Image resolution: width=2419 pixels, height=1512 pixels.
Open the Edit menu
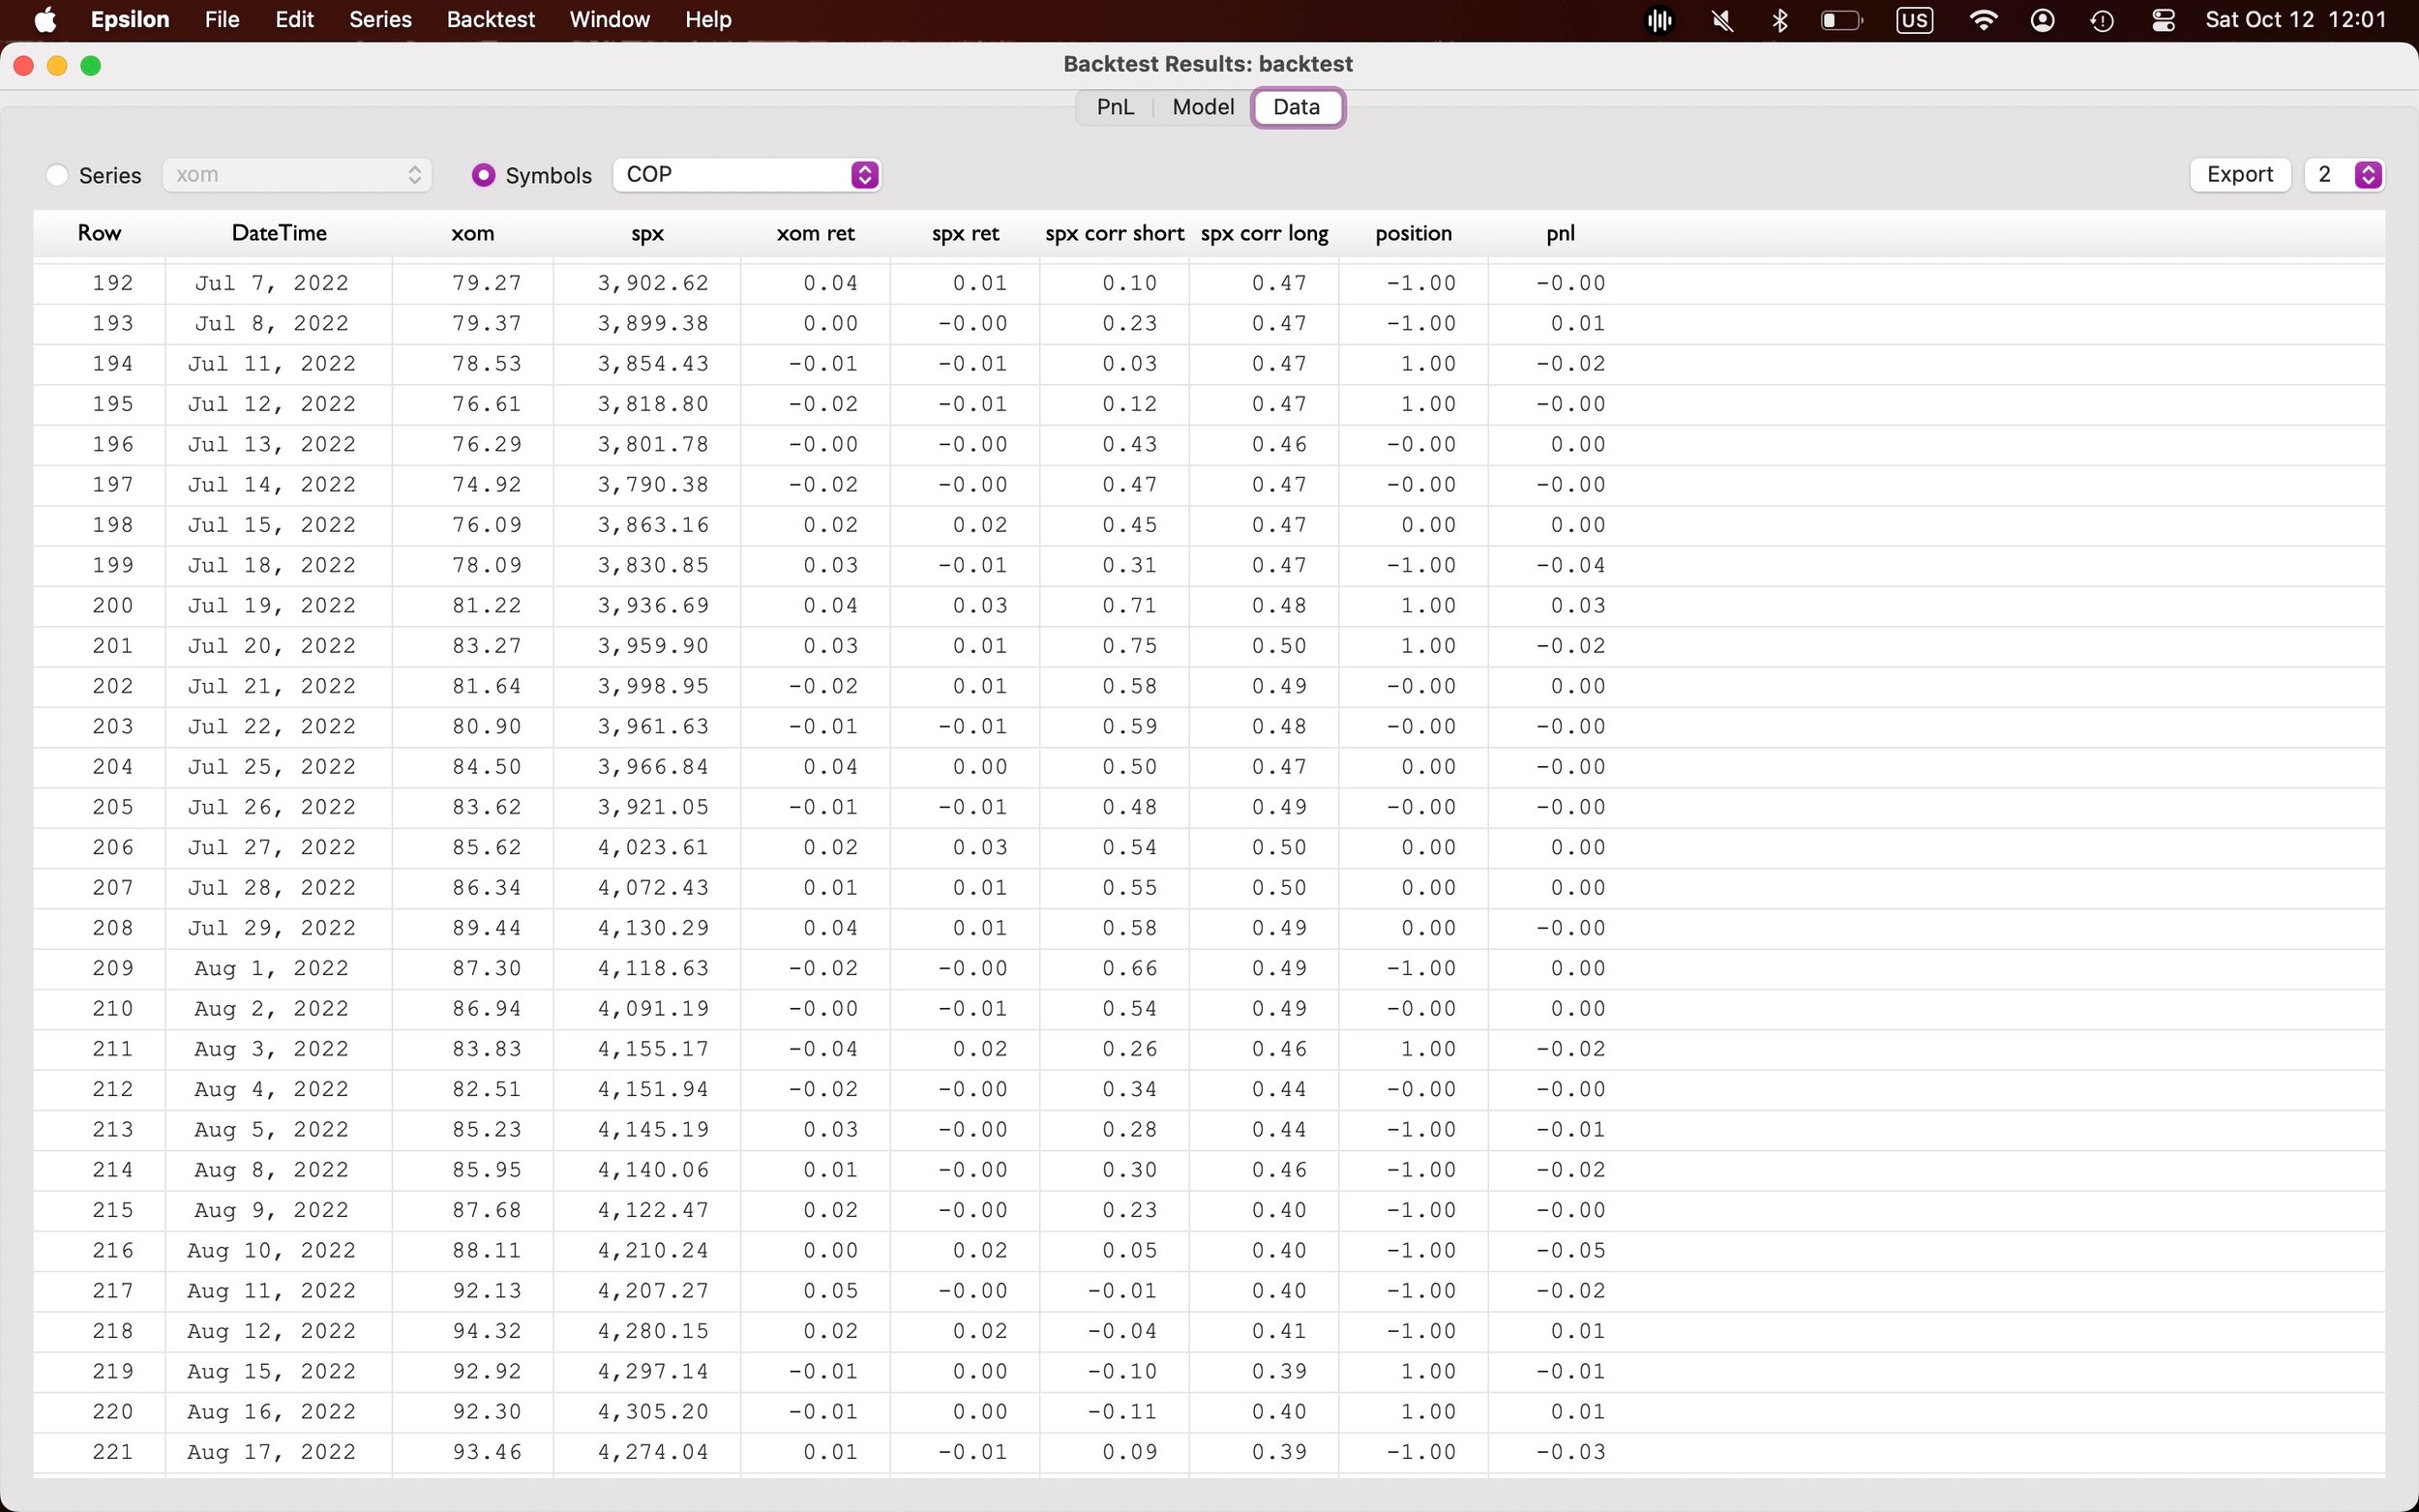tap(294, 19)
